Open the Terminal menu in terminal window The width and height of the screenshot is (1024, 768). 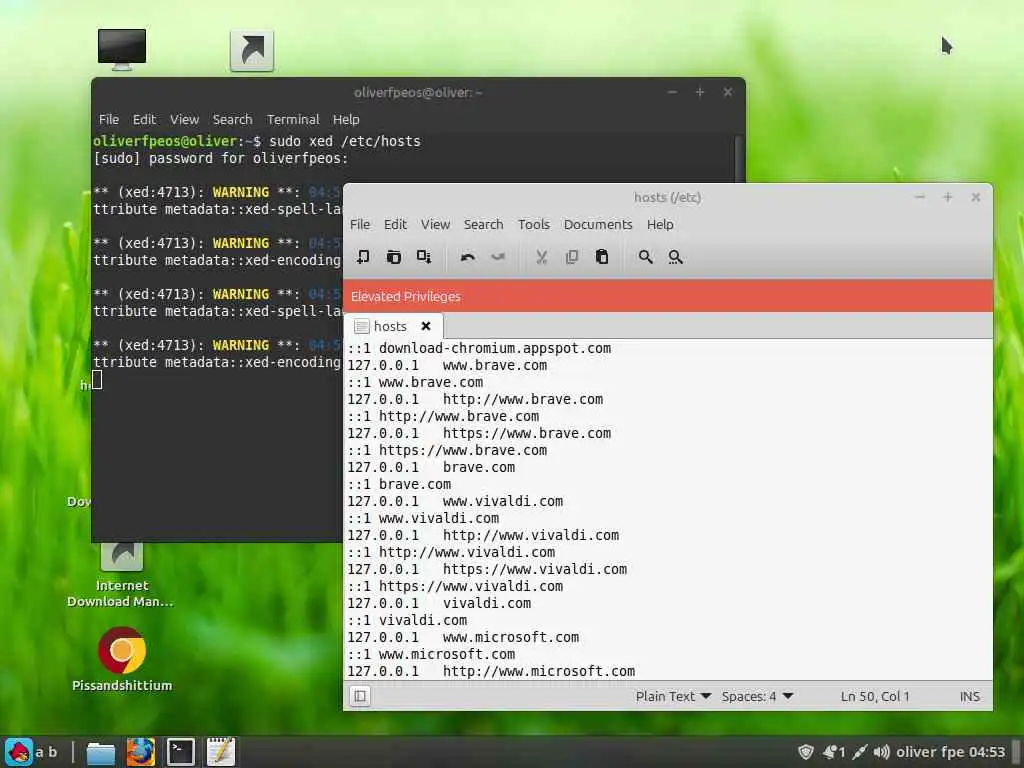[293, 120]
